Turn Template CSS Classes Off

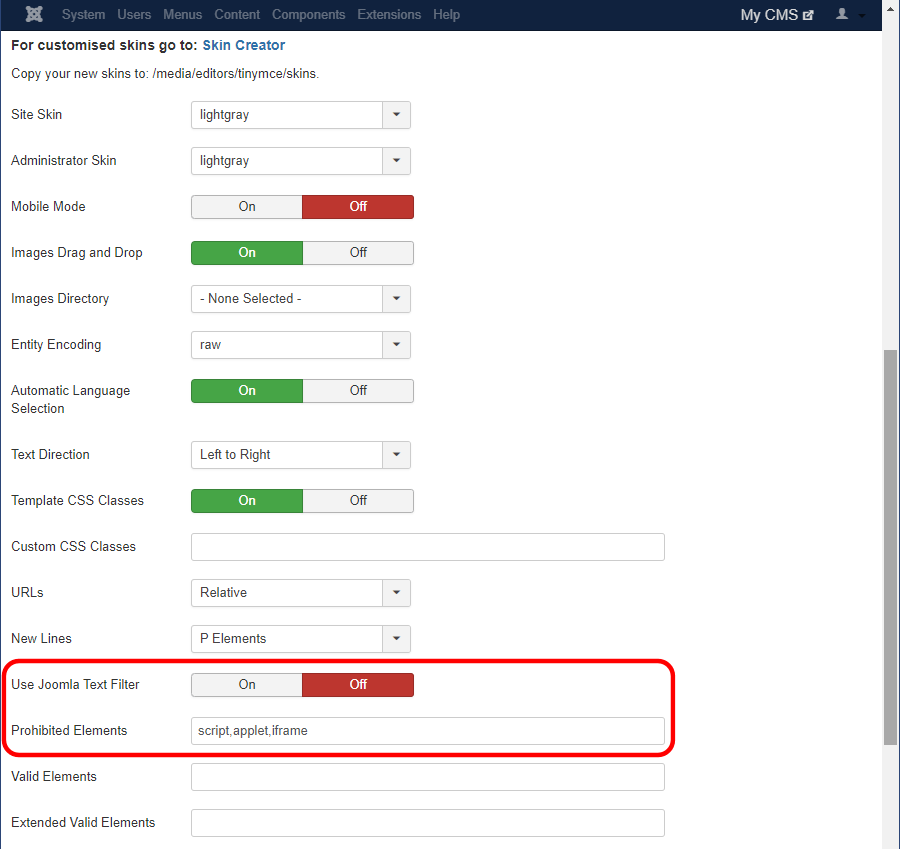(358, 501)
